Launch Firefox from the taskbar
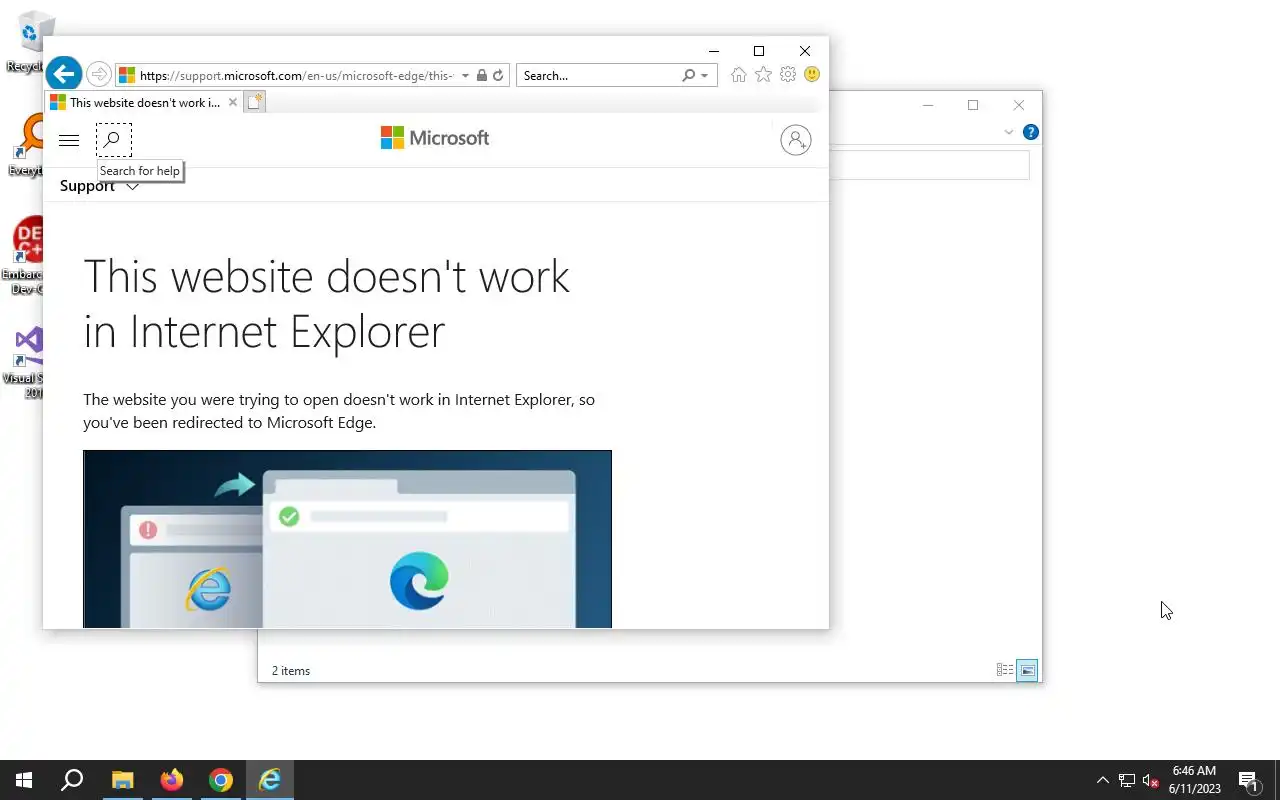 coord(172,780)
